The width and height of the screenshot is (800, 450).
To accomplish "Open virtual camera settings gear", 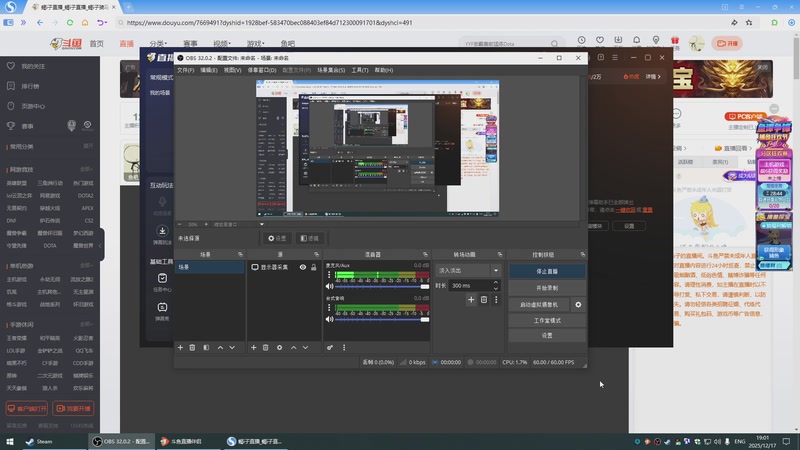I will coord(578,304).
